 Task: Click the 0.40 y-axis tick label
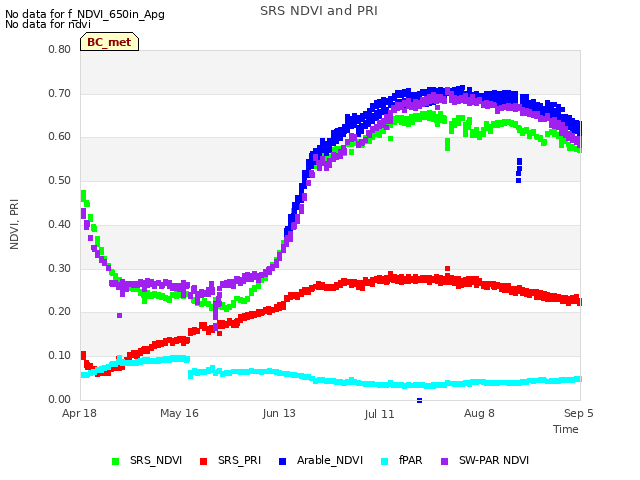point(60,224)
